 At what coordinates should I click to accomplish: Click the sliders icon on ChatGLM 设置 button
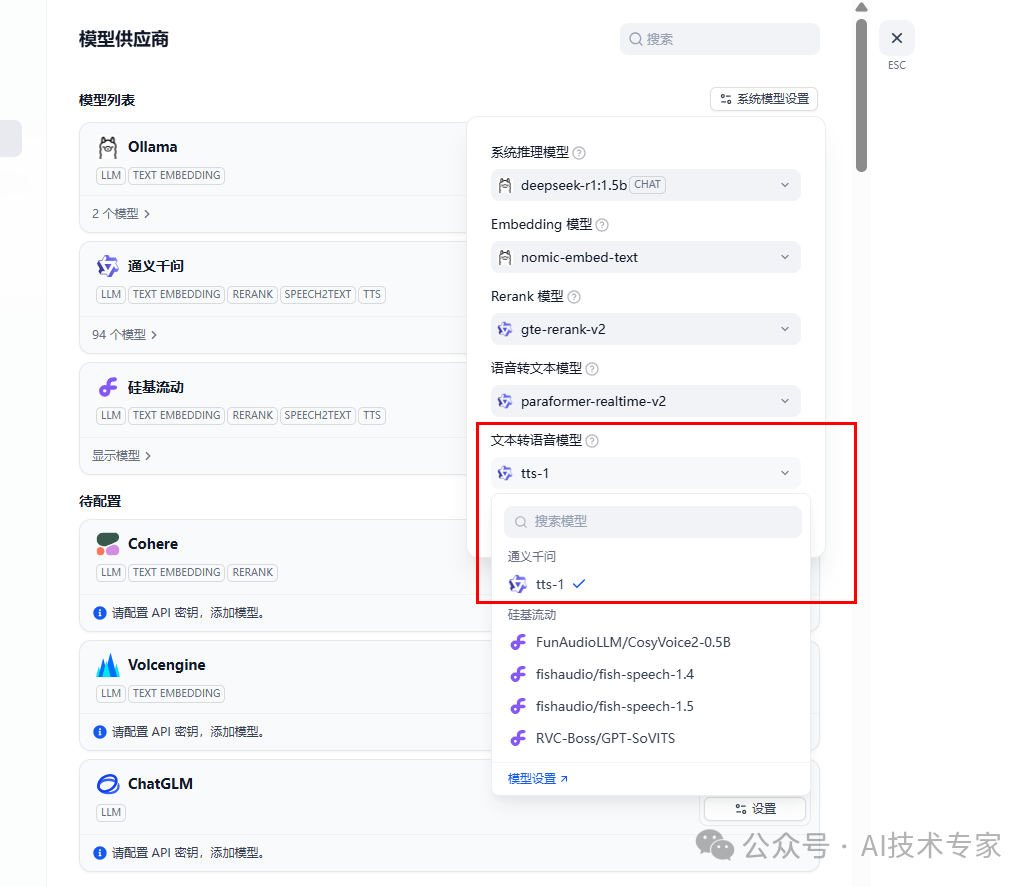pyautogui.click(x=741, y=809)
